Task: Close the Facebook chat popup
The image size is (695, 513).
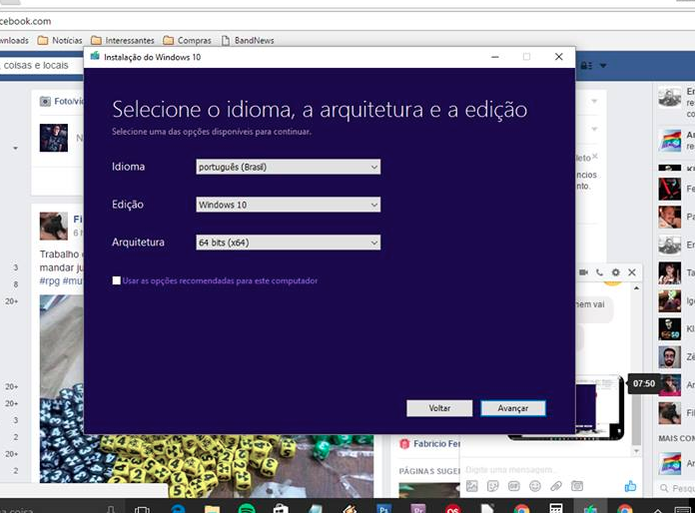Action: pos(632,272)
